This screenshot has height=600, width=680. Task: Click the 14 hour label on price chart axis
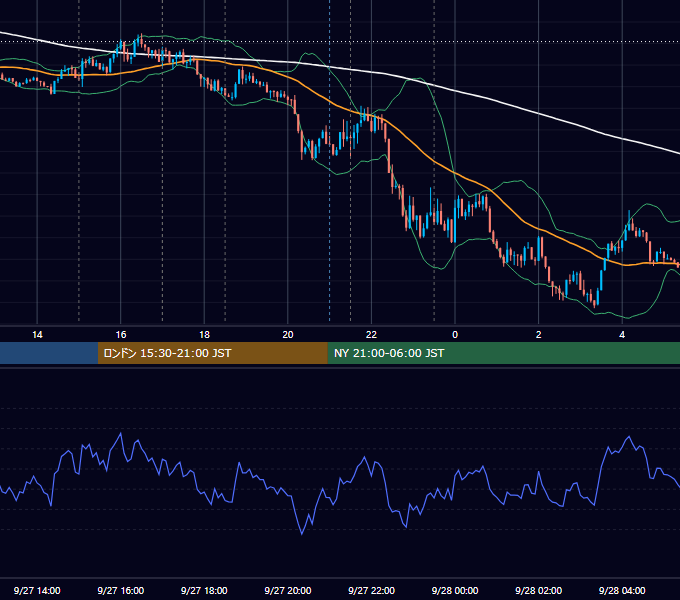37,335
